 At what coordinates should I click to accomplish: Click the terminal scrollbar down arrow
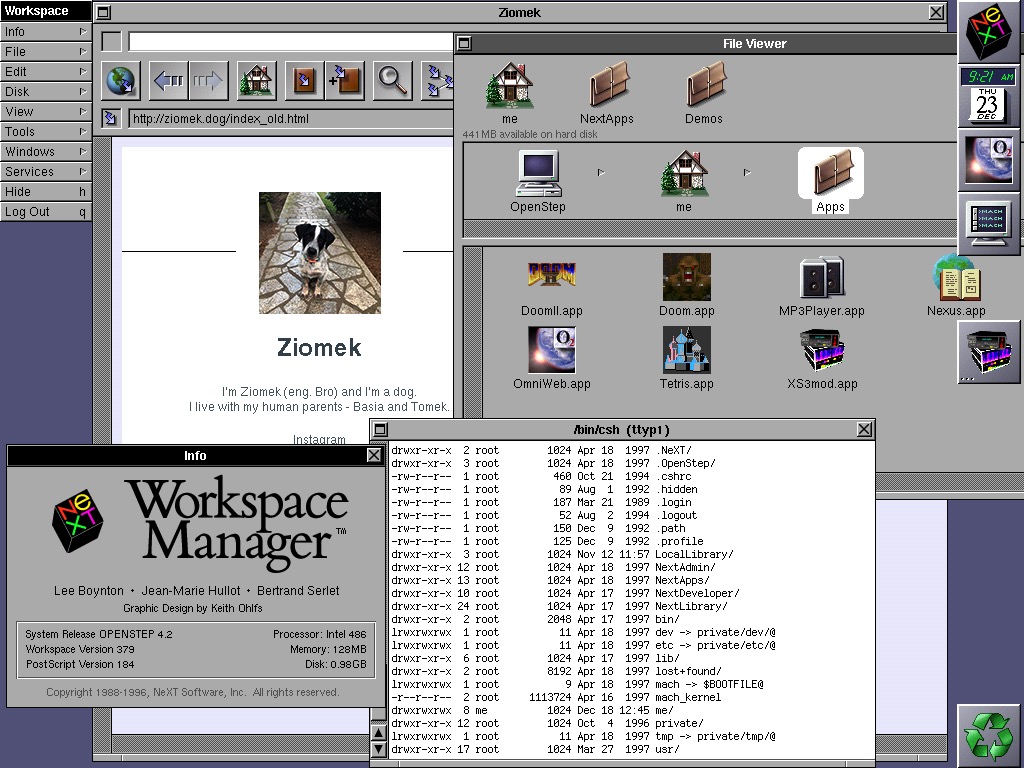(378, 748)
